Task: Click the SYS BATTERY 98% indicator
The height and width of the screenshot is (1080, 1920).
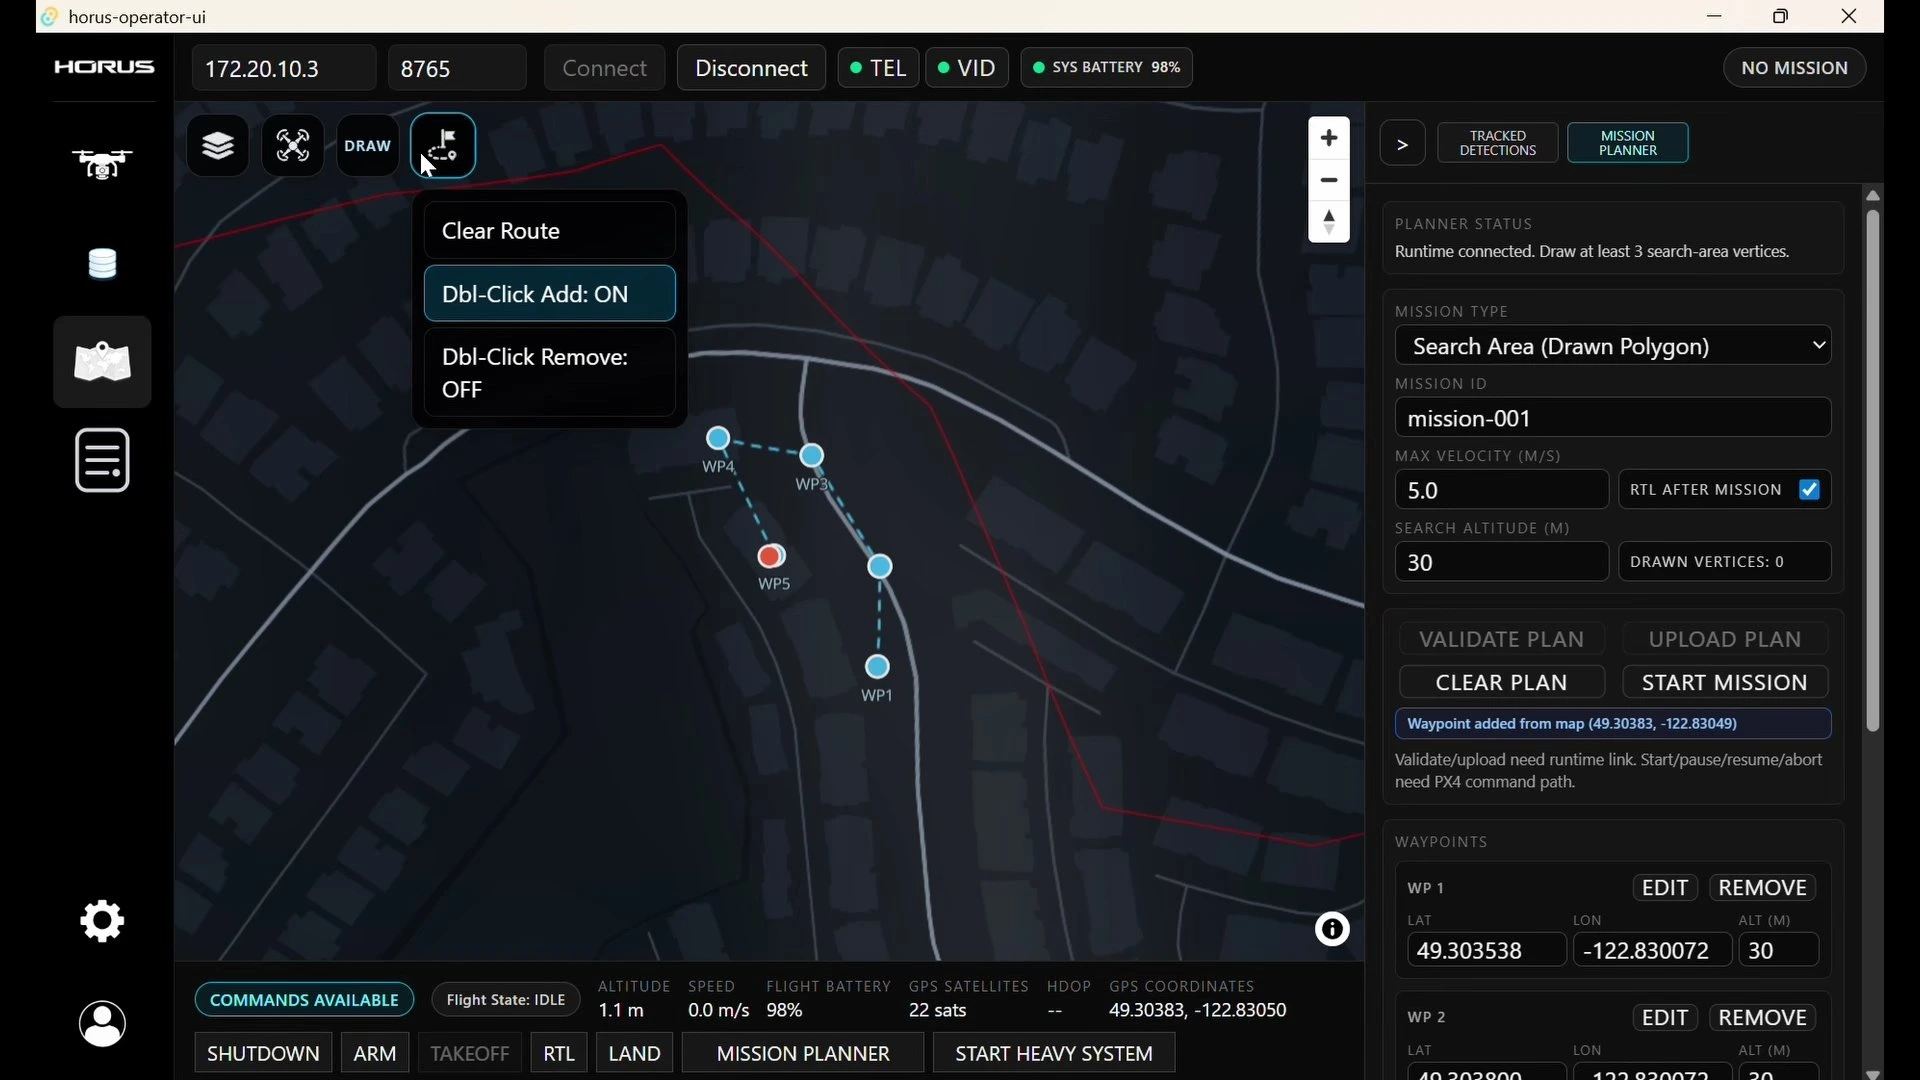Action: pos(1106,68)
